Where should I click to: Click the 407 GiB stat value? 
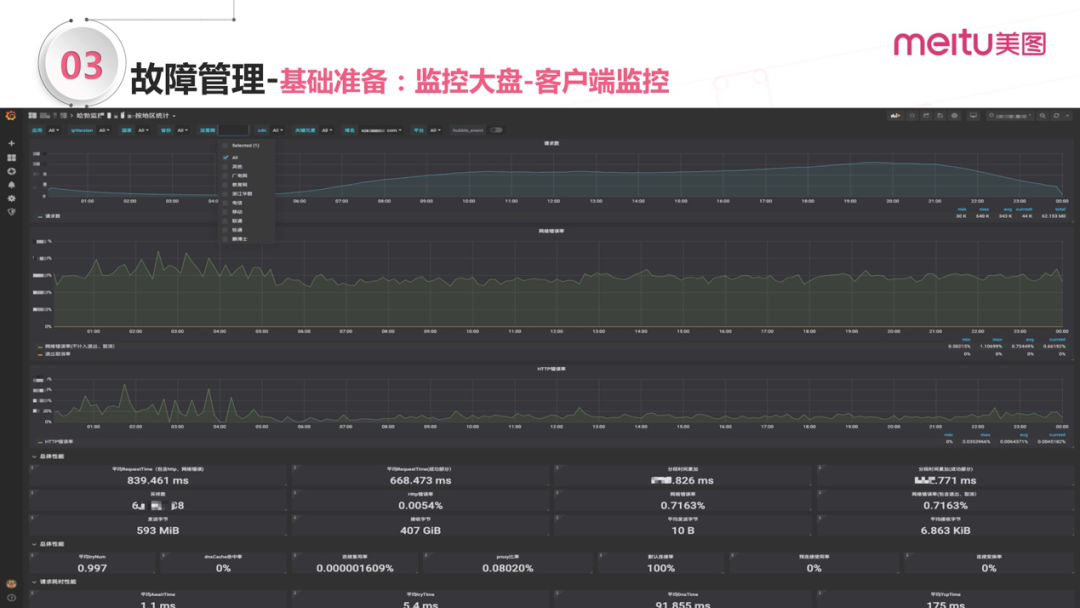pyautogui.click(x=420, y=530)
